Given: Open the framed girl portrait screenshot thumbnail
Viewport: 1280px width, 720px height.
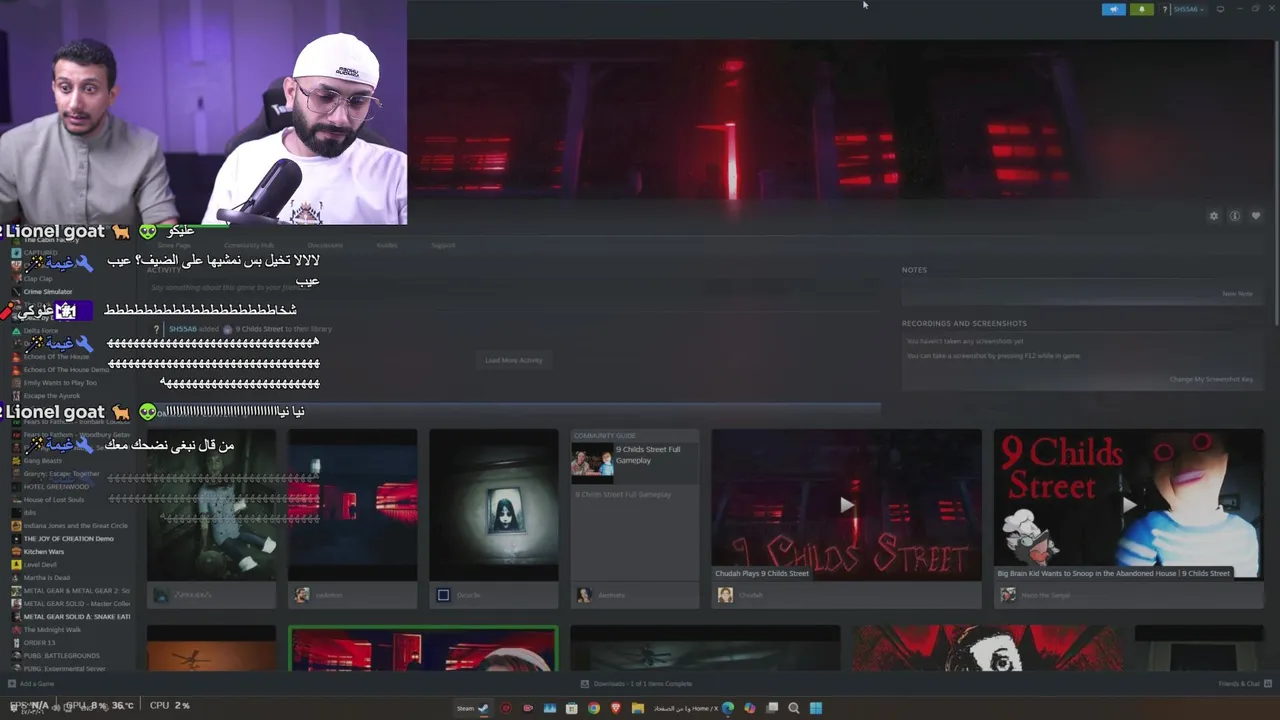Looking at the screenshot, I should point(494,505).
